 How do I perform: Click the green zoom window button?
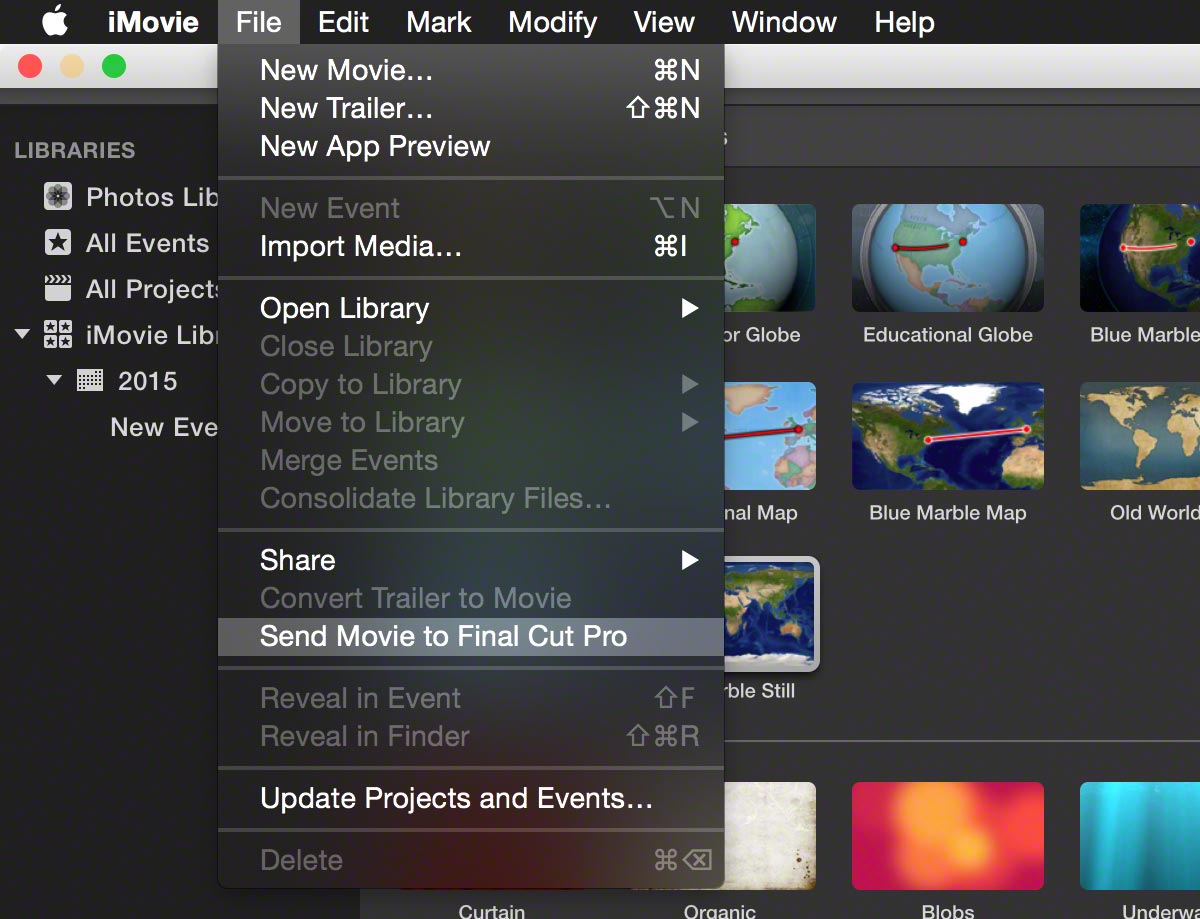tap(114, 67)
